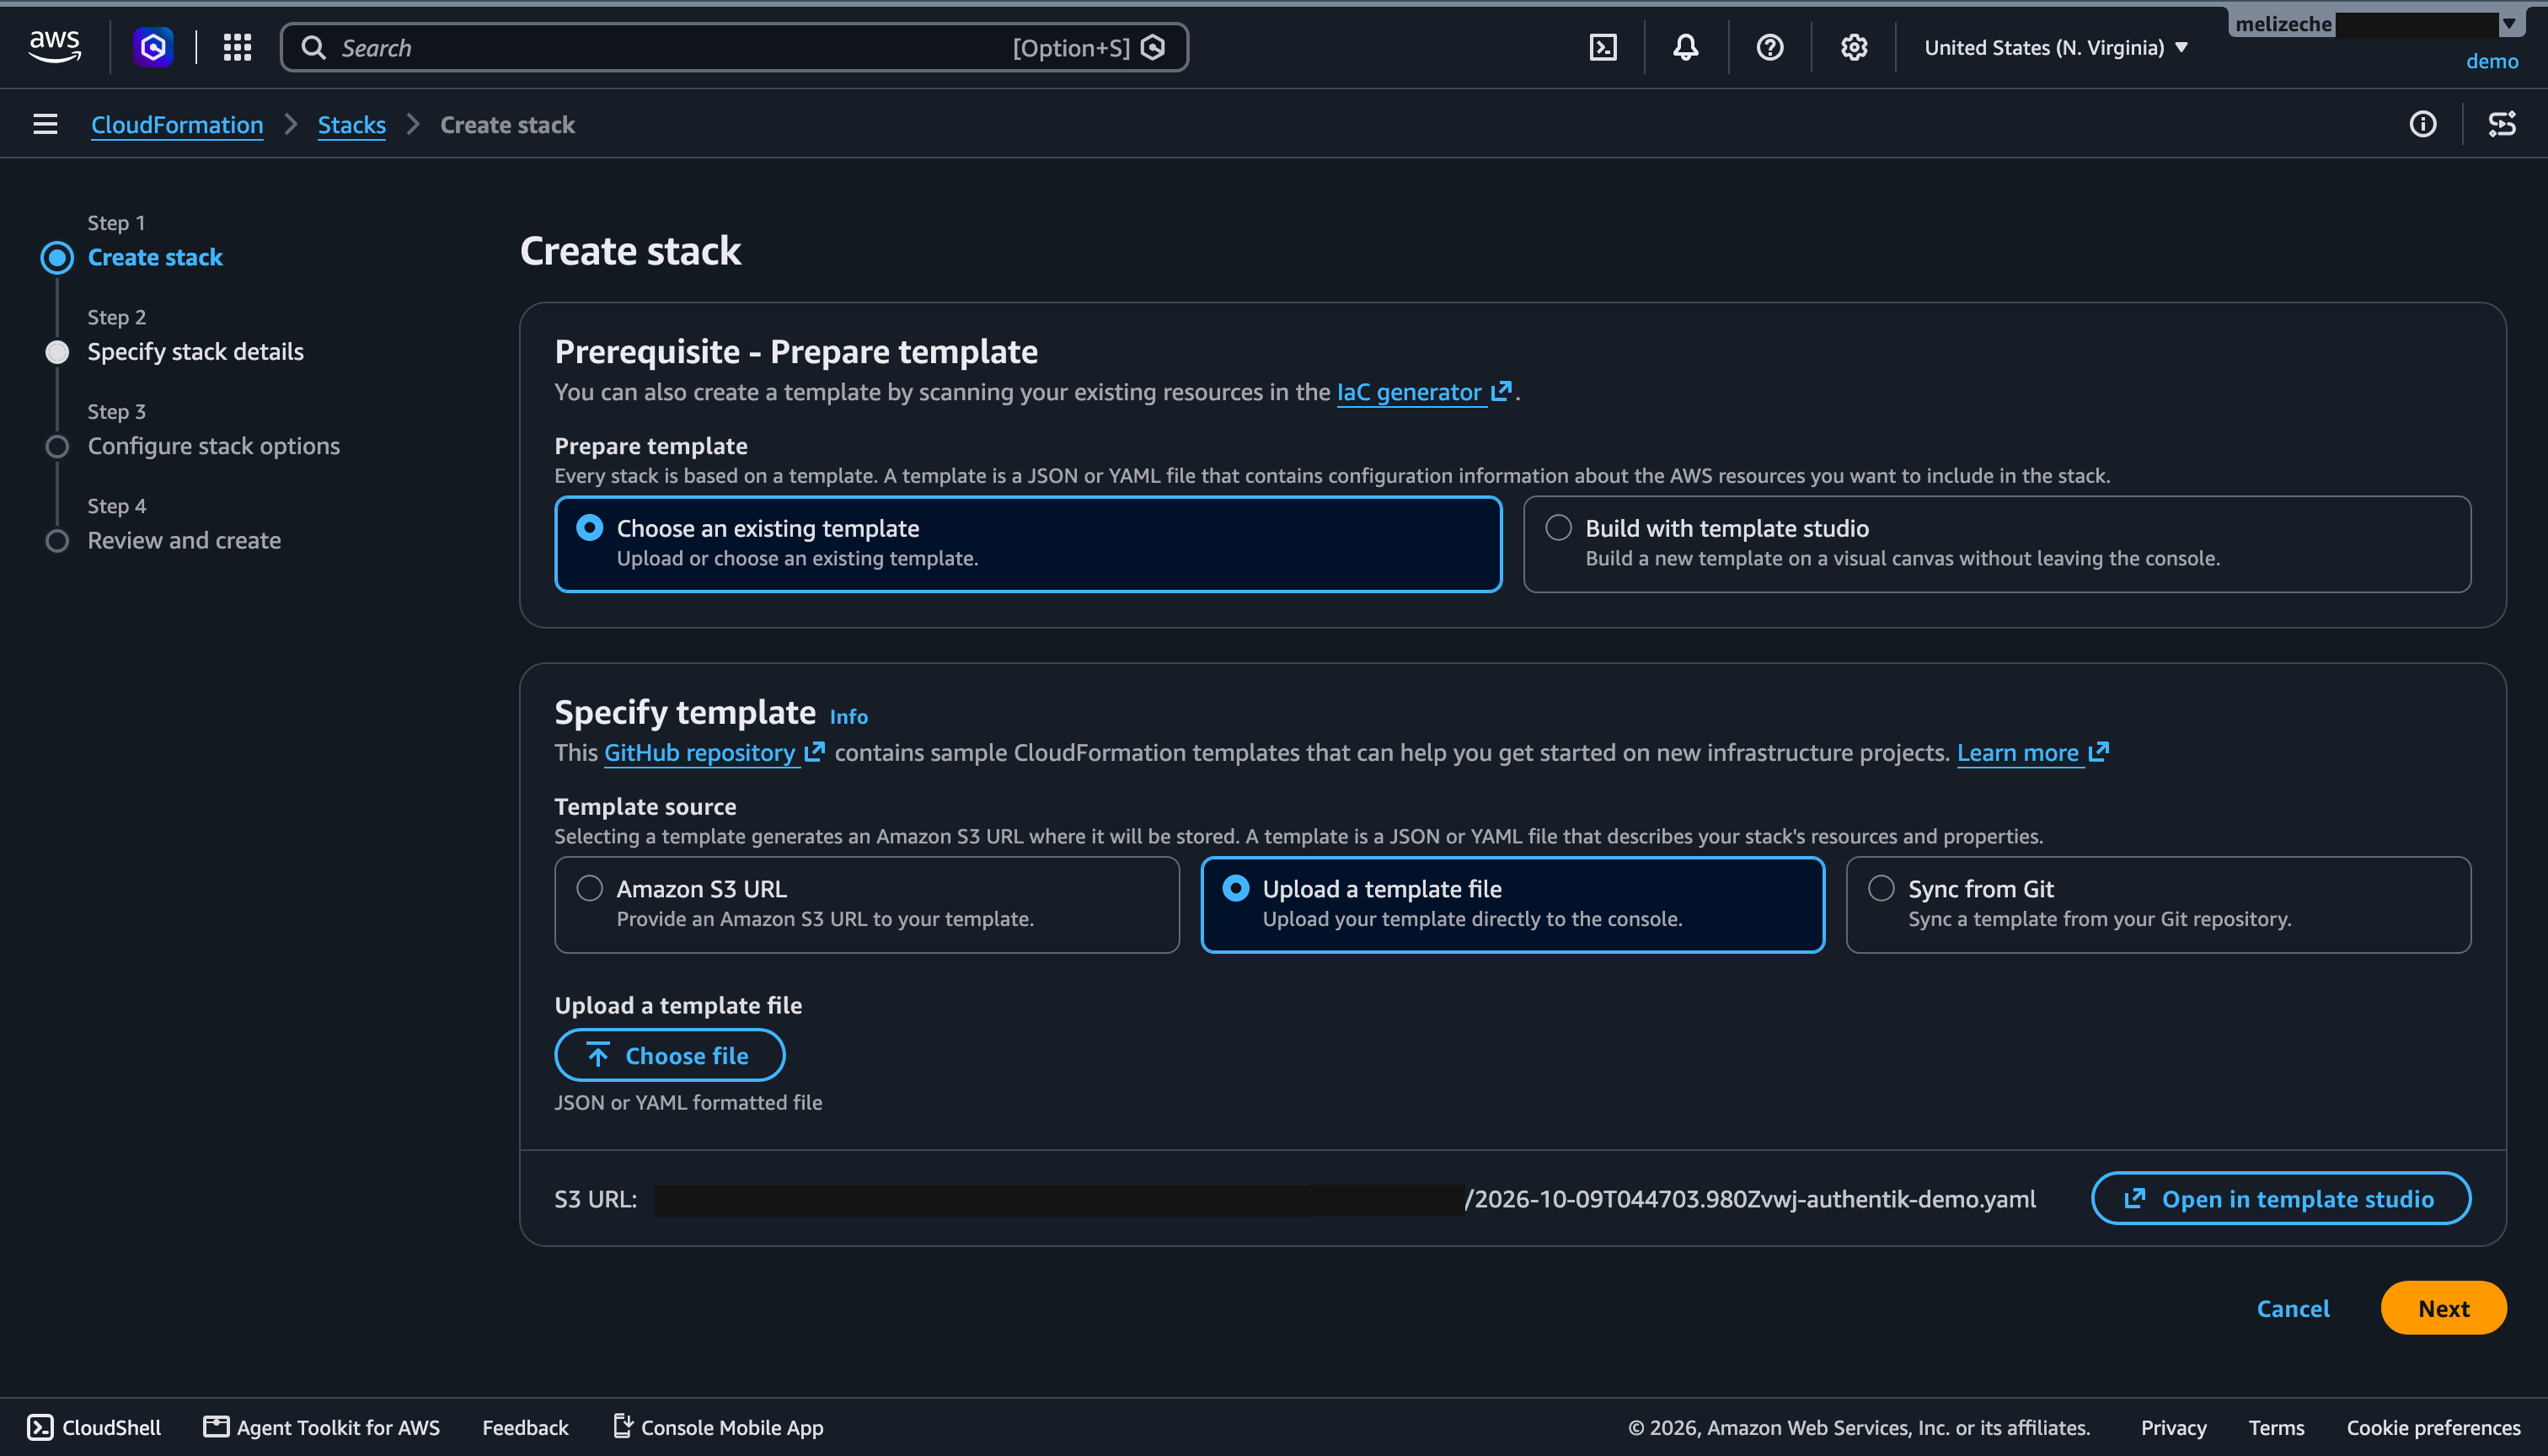Image resolution: width=2548 pixels, height=1456 pixels.
Task: Open the United States (N. Virginia) region dropdown
Action: [2056, 47]
